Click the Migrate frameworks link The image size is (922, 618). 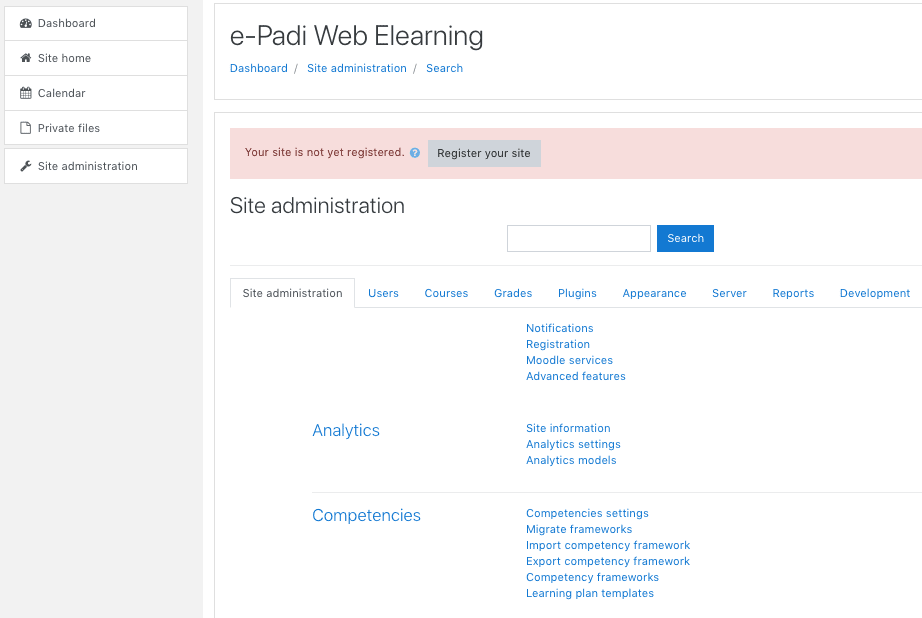pos(579,529)
